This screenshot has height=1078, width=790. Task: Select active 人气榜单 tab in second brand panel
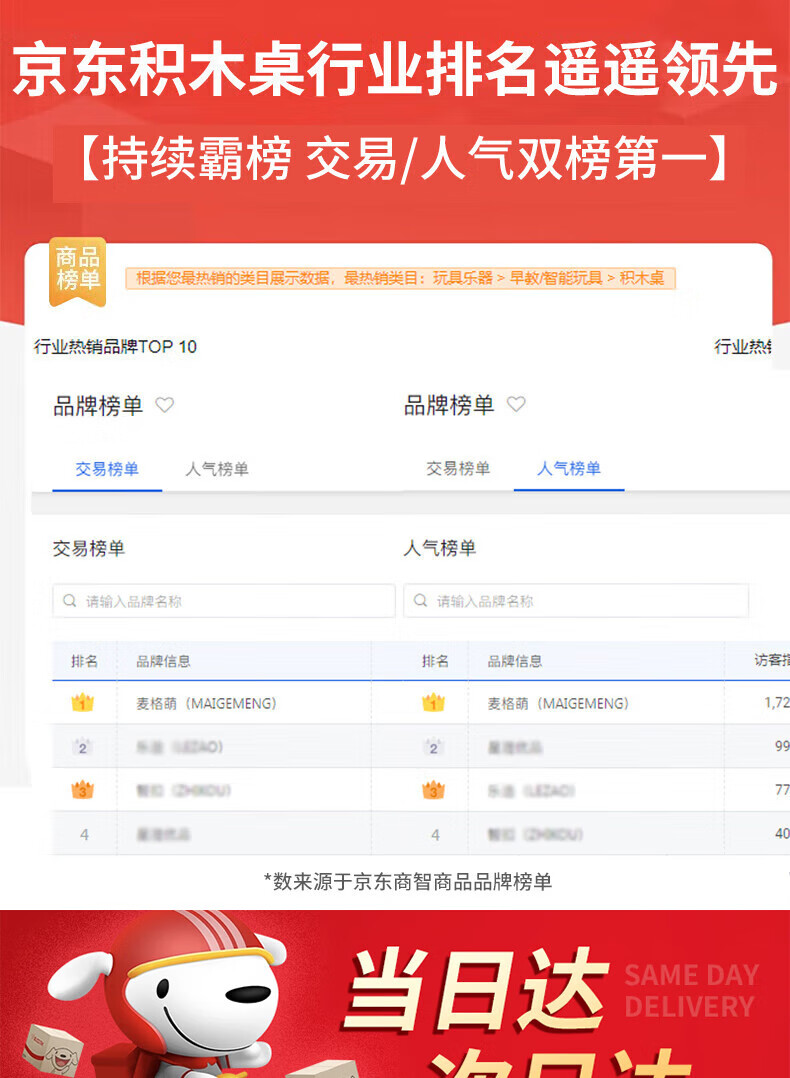point(569,469)
